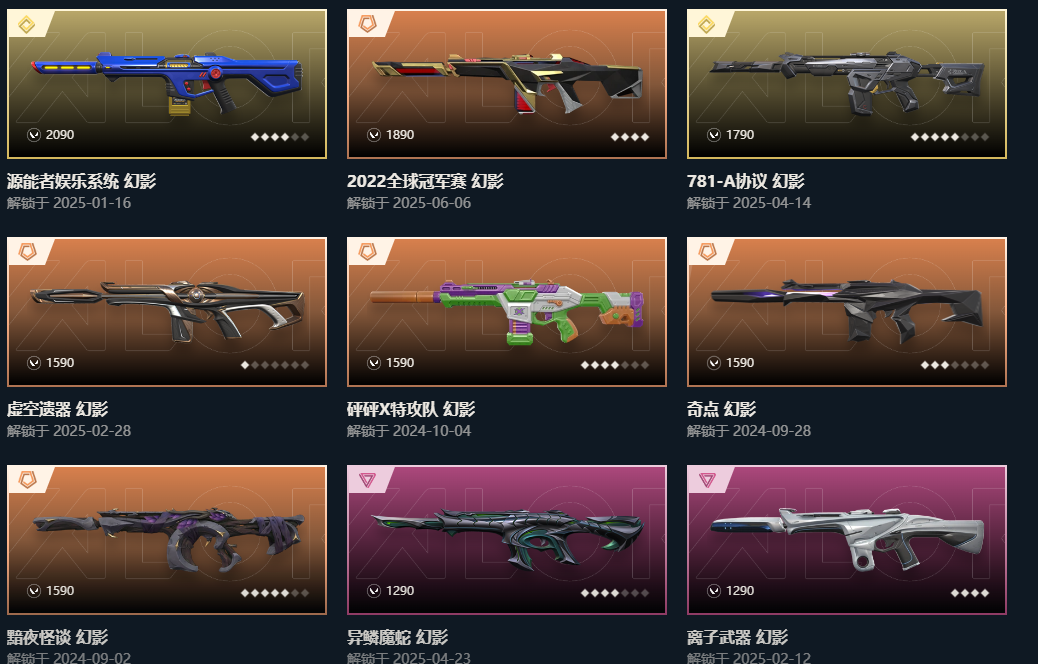Select the green-purple 砰砰X特攻队 Phantom skin
The image size is (1038, 664).
(506, 312)
